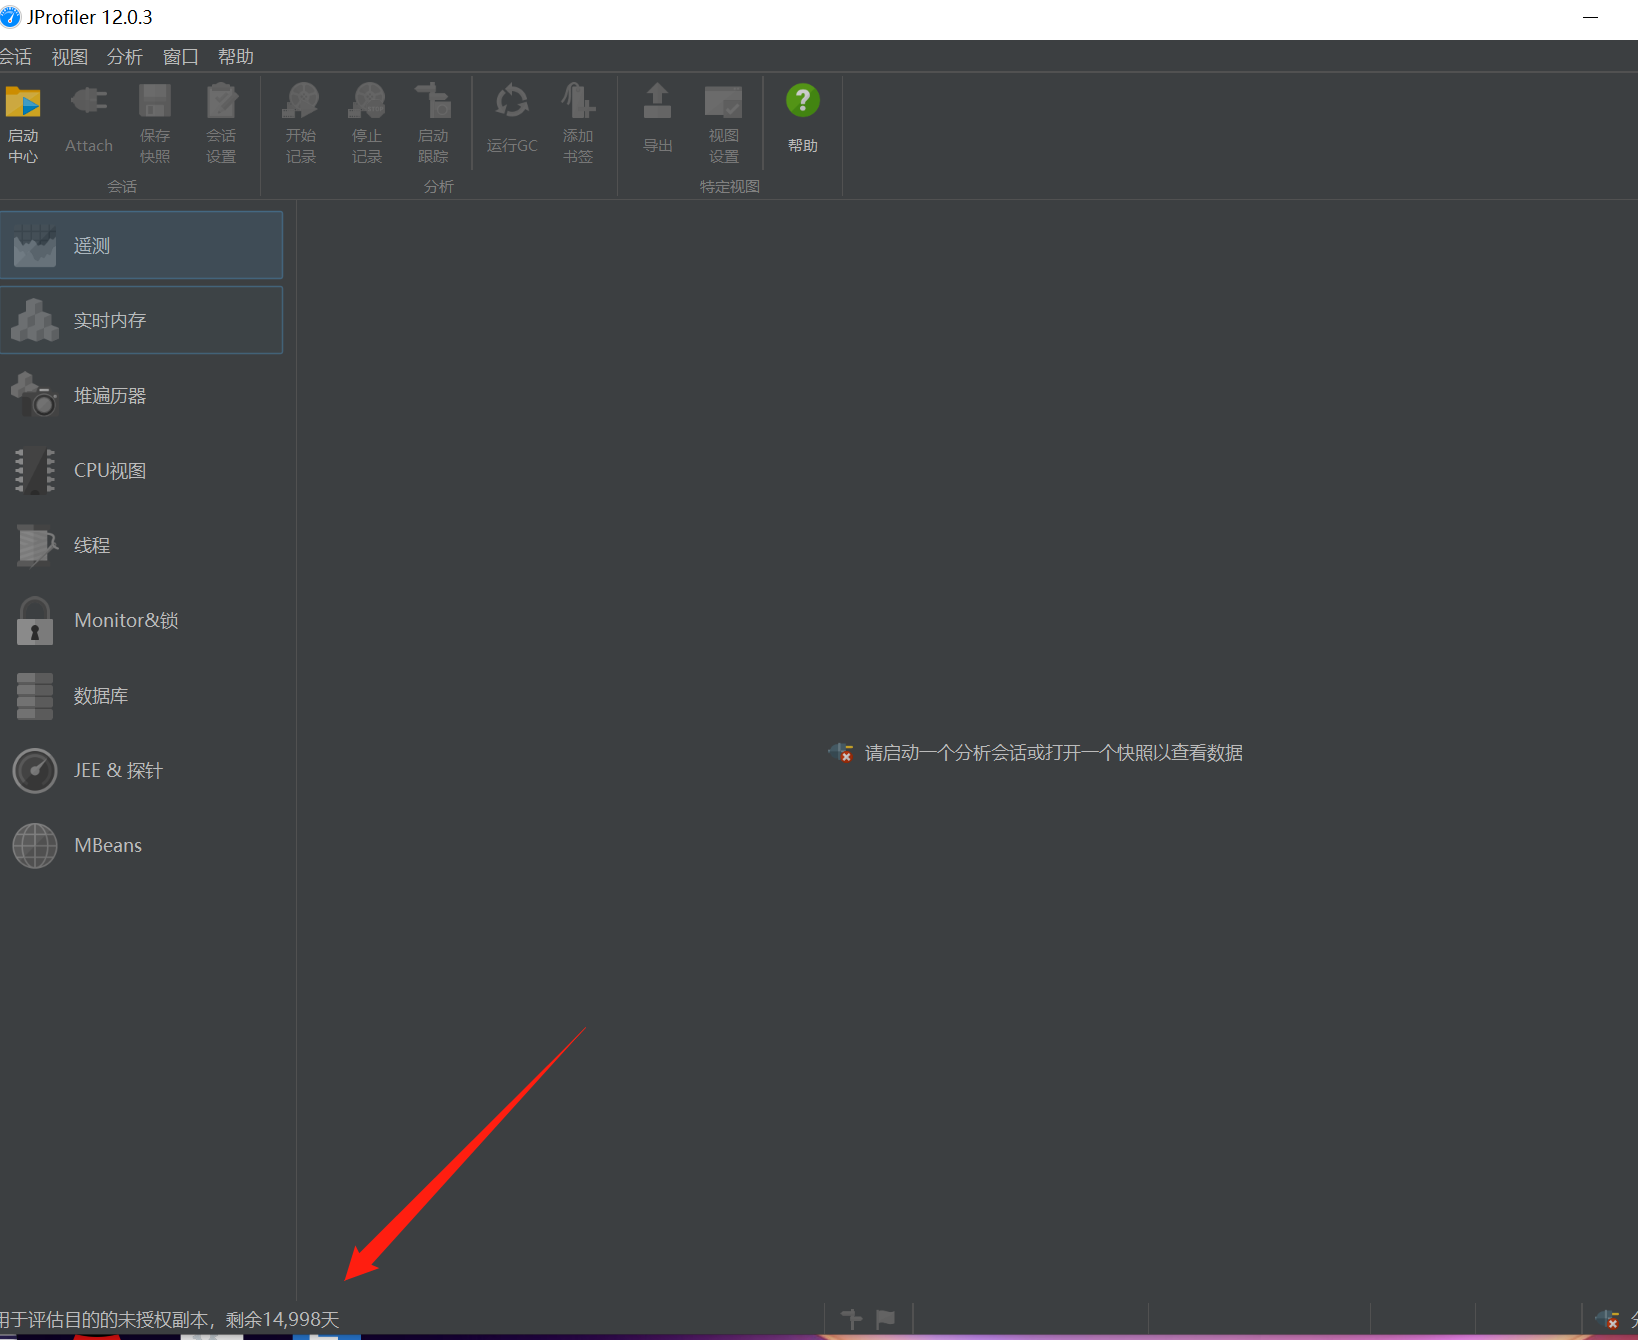Click the 保存快照 floppy disk icon
This screenshot has width=1638, height=1340.
(155, 102)
